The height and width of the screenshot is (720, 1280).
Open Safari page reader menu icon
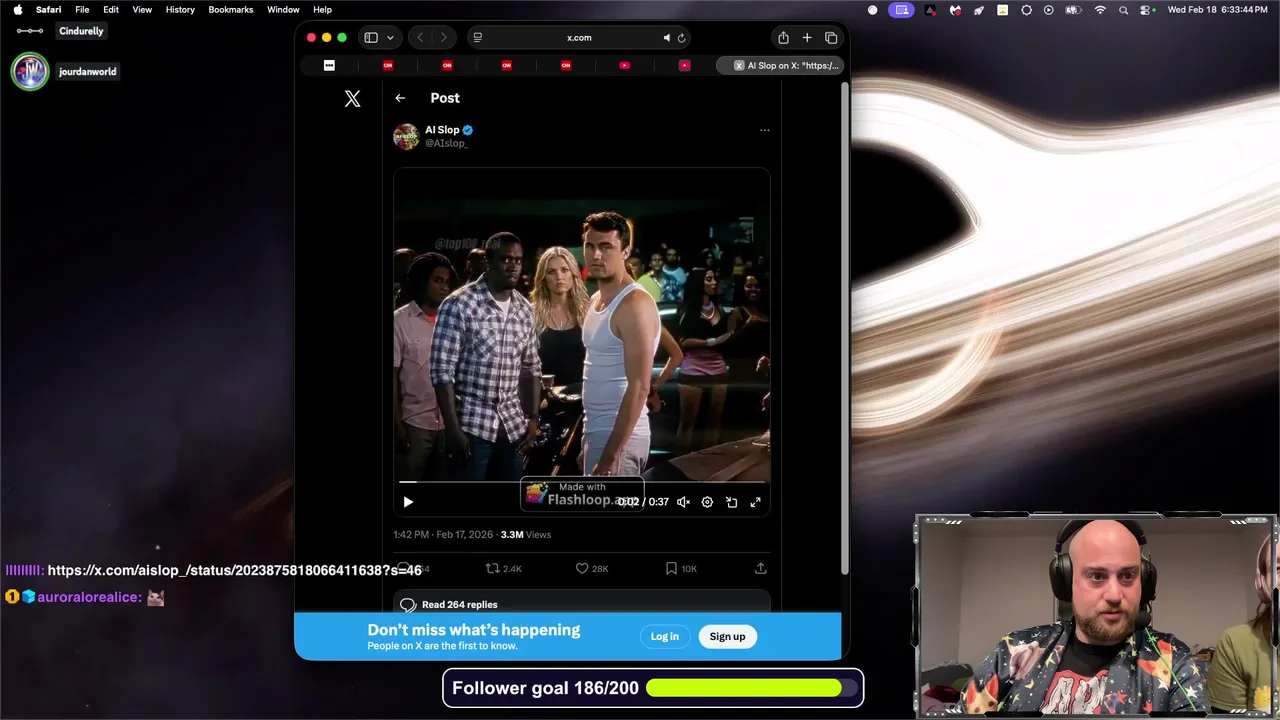[478, 38]
